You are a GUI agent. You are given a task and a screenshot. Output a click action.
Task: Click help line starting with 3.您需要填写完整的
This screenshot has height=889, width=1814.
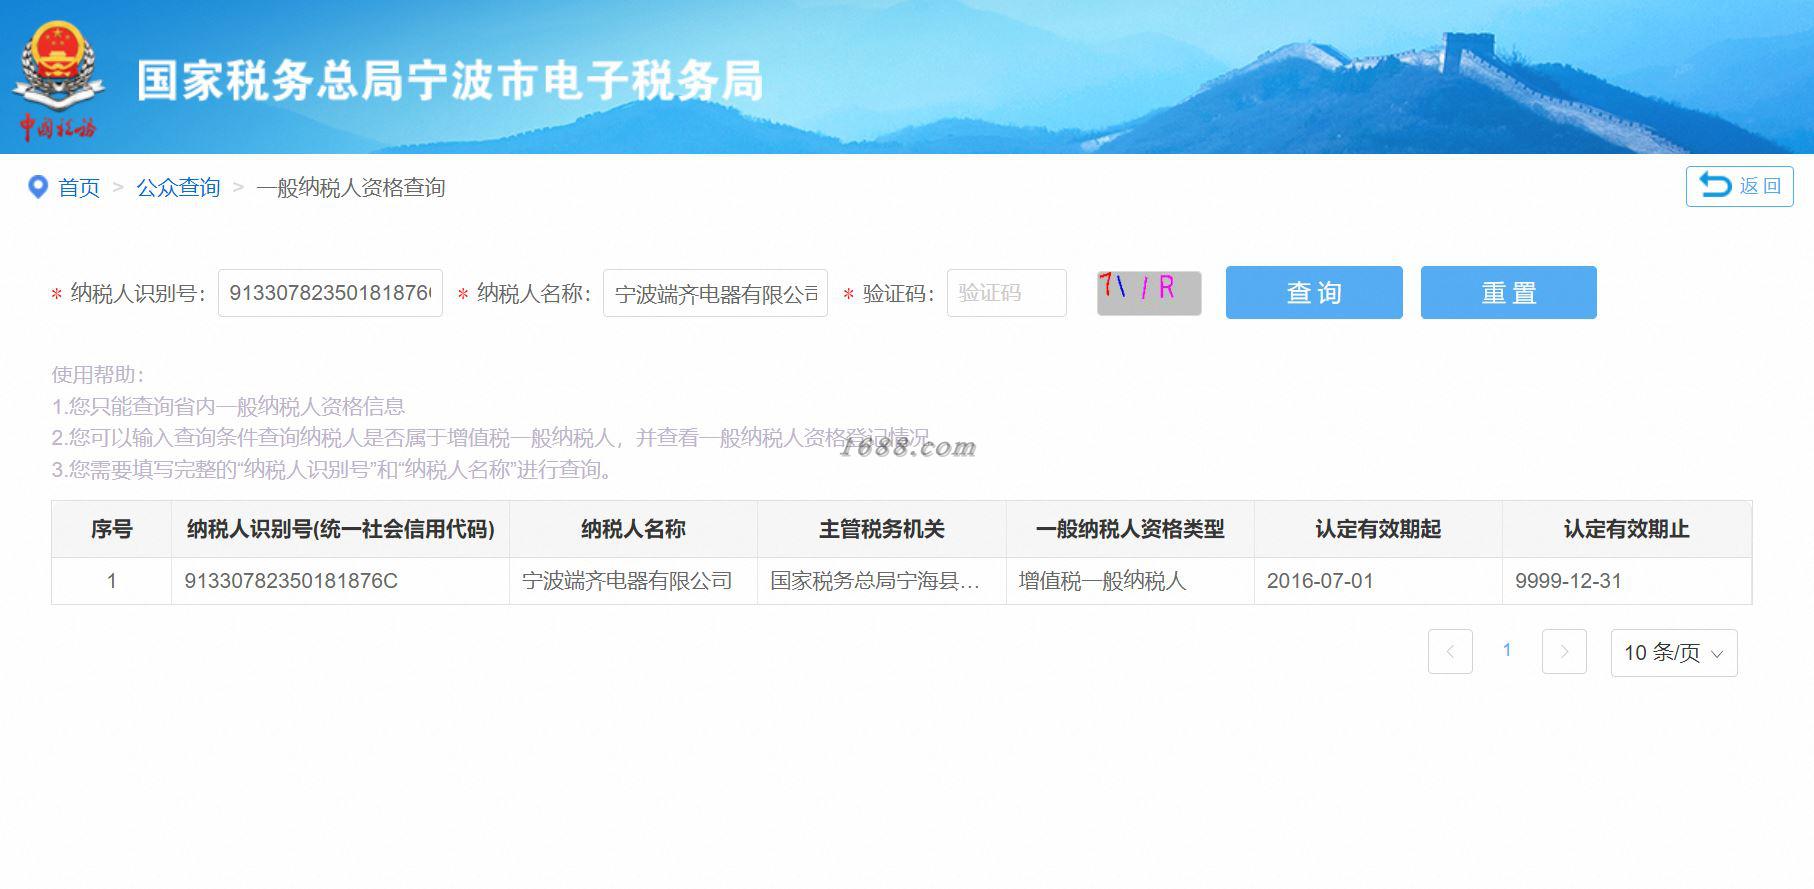click(332, 470)
